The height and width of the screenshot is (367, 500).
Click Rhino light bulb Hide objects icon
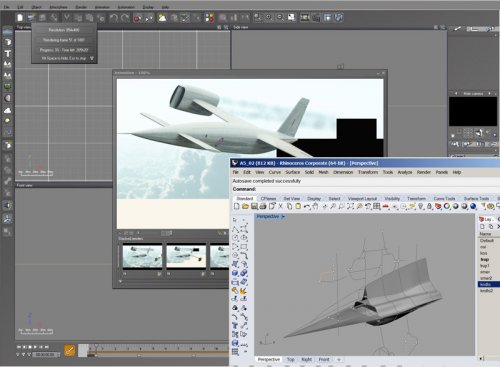421,206
